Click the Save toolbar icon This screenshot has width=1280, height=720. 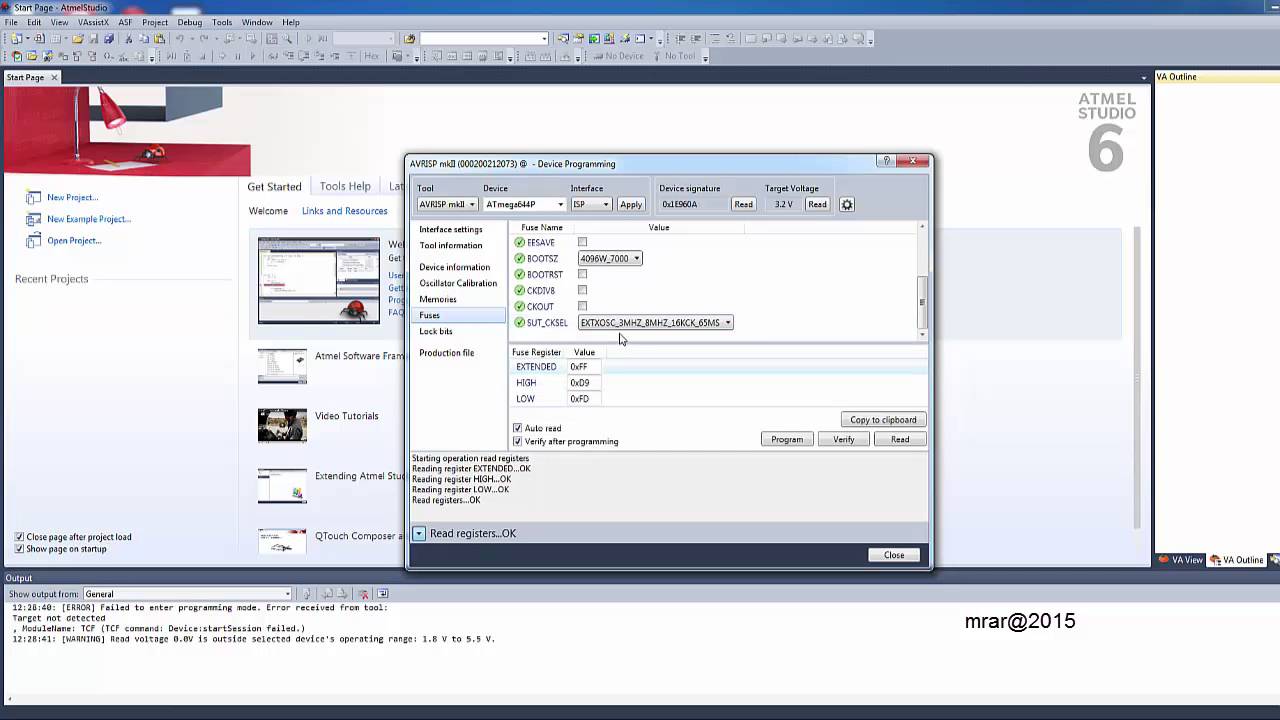pos(94,39)
